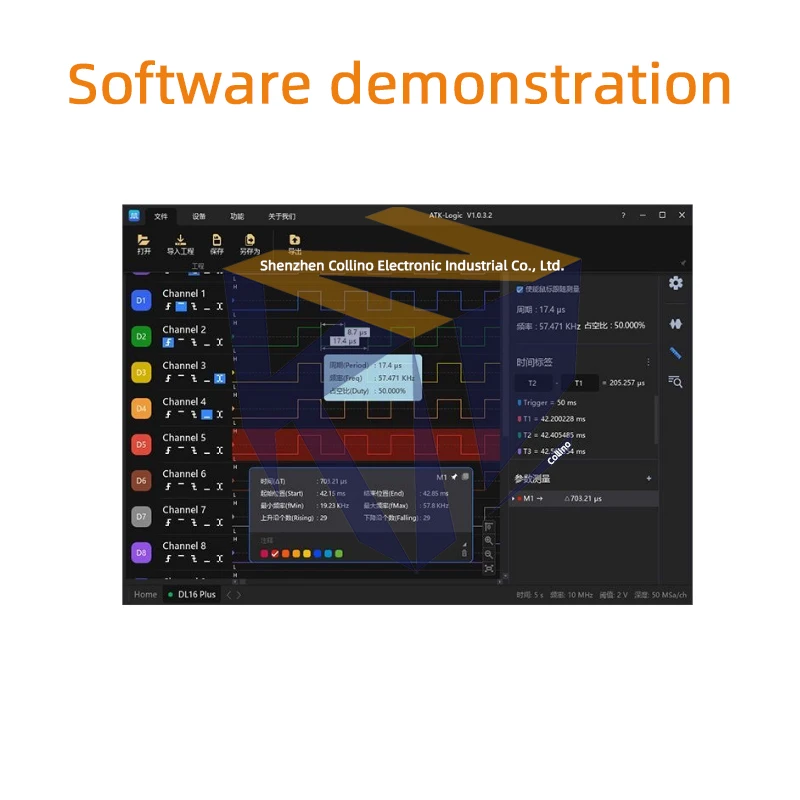Click the D2 green channel badge
The height and width of the screenshot is (800, 800).
pos(141,336)
